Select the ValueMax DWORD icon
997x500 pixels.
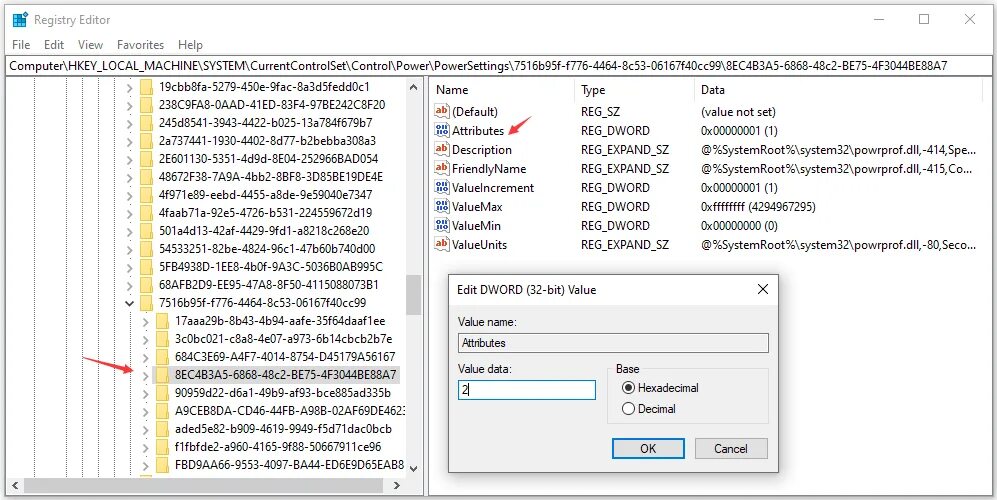441,207
